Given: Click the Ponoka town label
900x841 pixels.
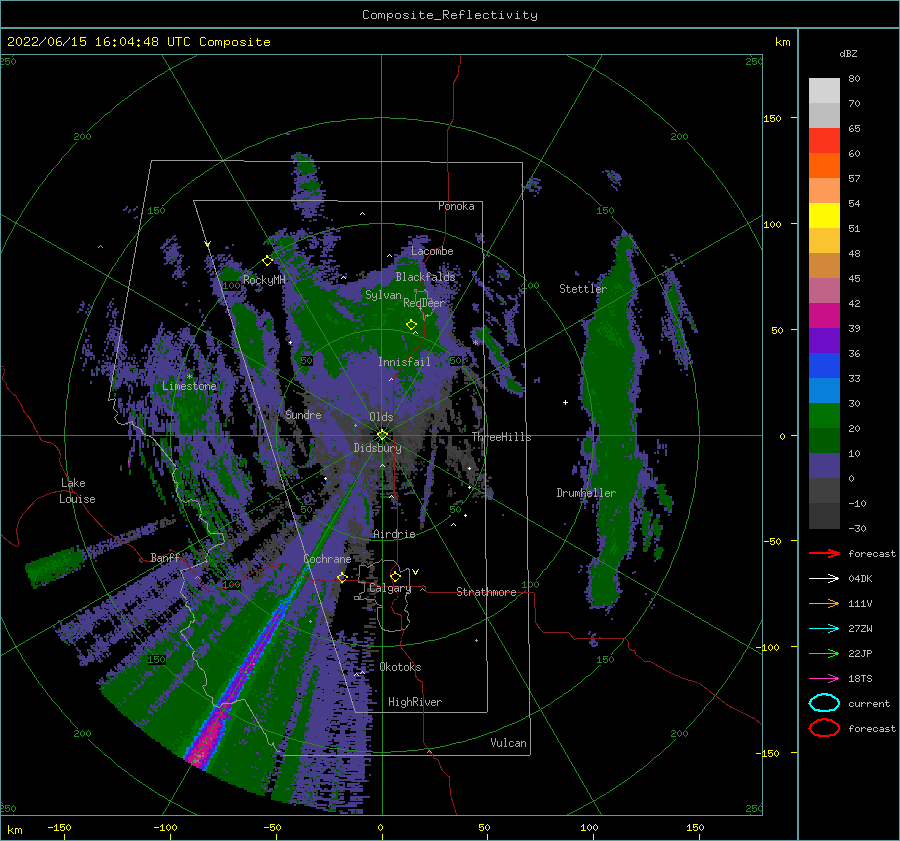Looking at the screenshot, I should pos(456,206).
